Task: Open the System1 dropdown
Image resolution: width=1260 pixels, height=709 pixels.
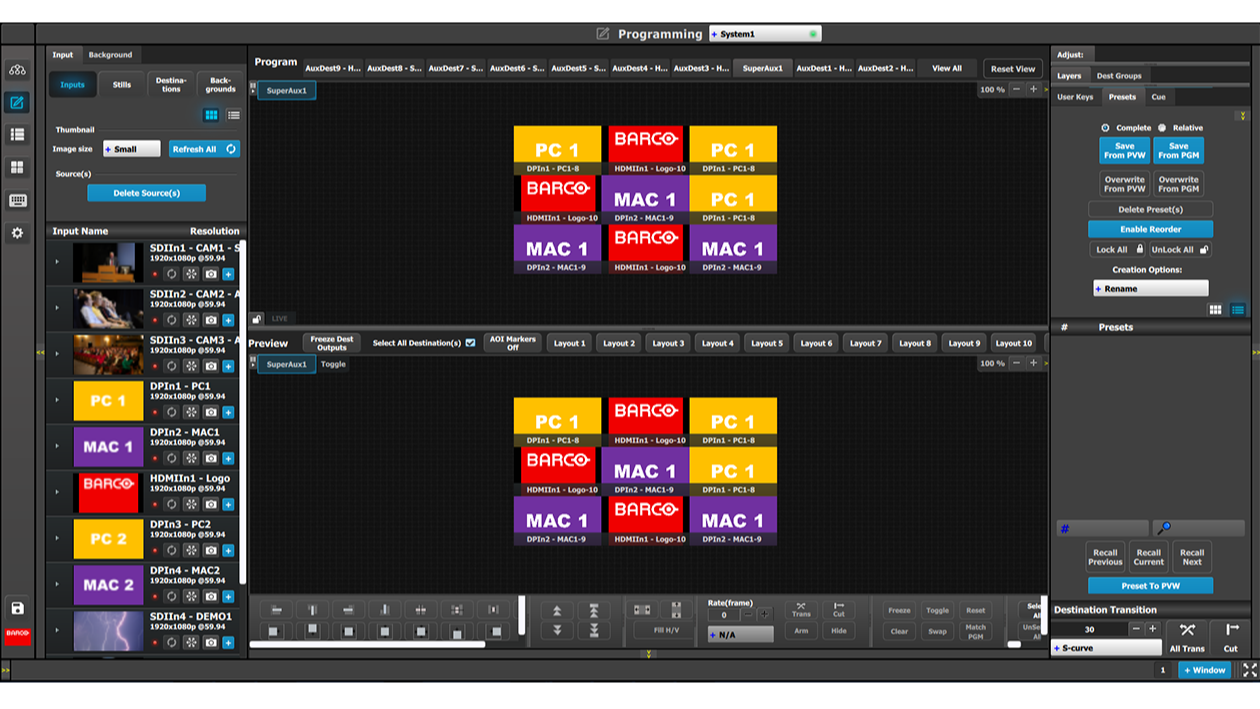Action: pos(765,34)
